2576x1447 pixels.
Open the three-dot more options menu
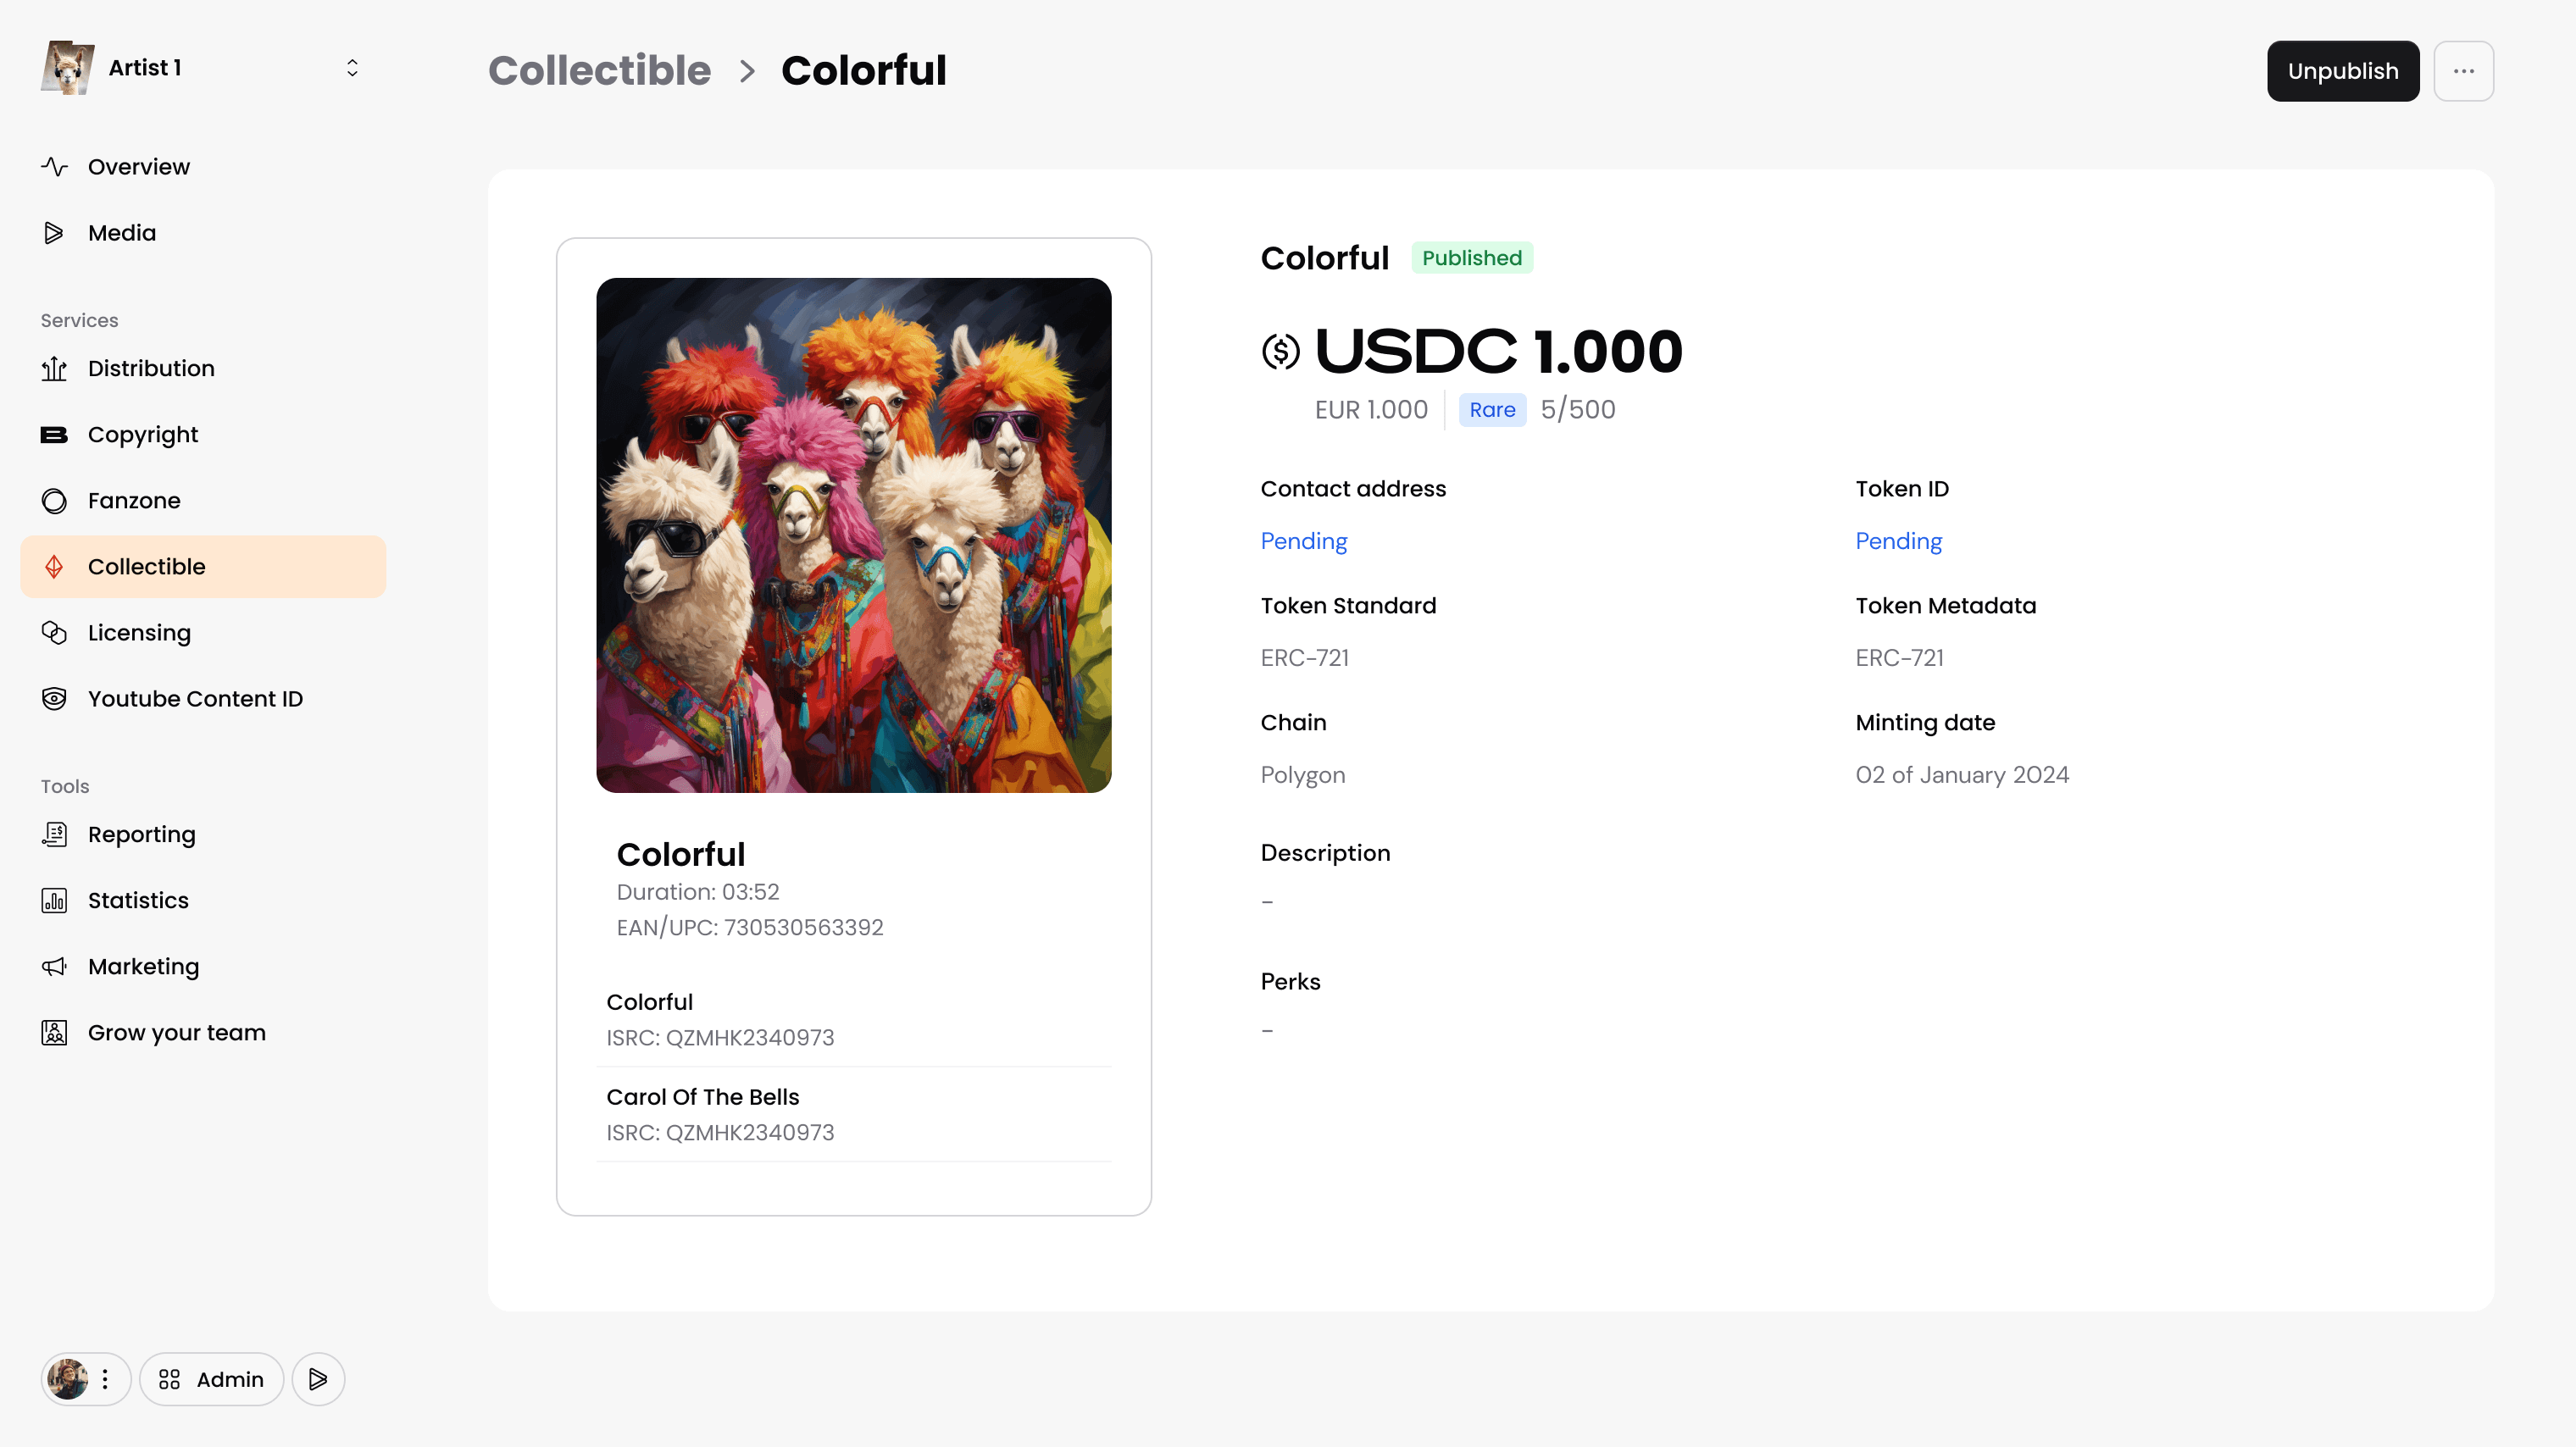2463,71
